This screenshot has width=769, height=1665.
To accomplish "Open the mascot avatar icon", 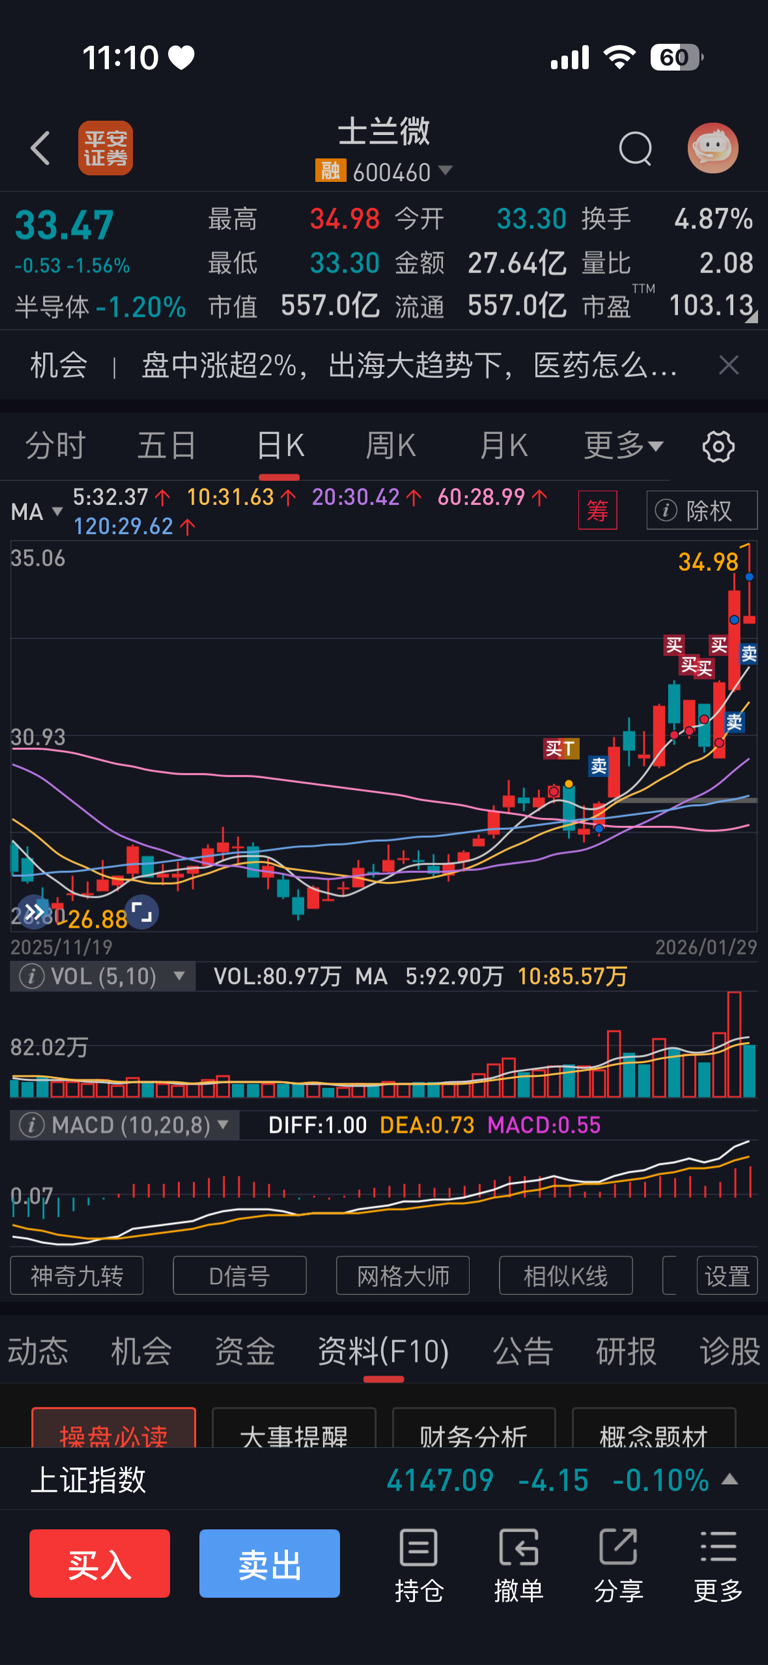I will pos(713,148).
